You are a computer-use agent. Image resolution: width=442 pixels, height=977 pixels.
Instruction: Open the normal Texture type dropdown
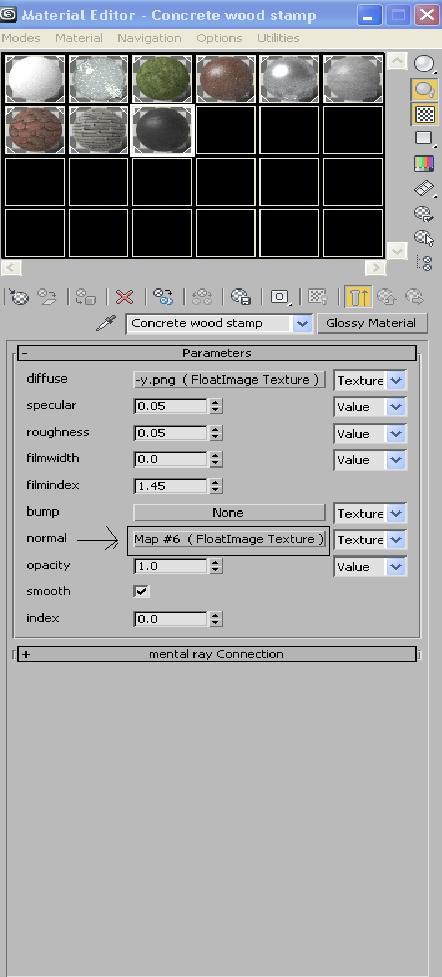[x=396, y=540]
